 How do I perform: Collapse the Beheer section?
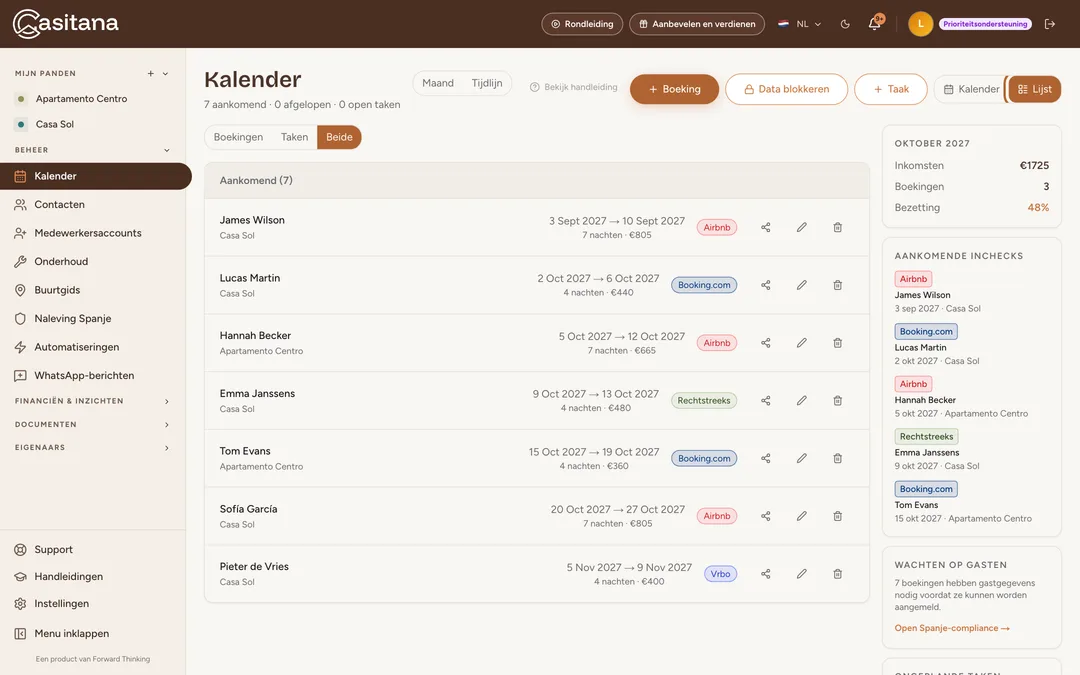166,150
